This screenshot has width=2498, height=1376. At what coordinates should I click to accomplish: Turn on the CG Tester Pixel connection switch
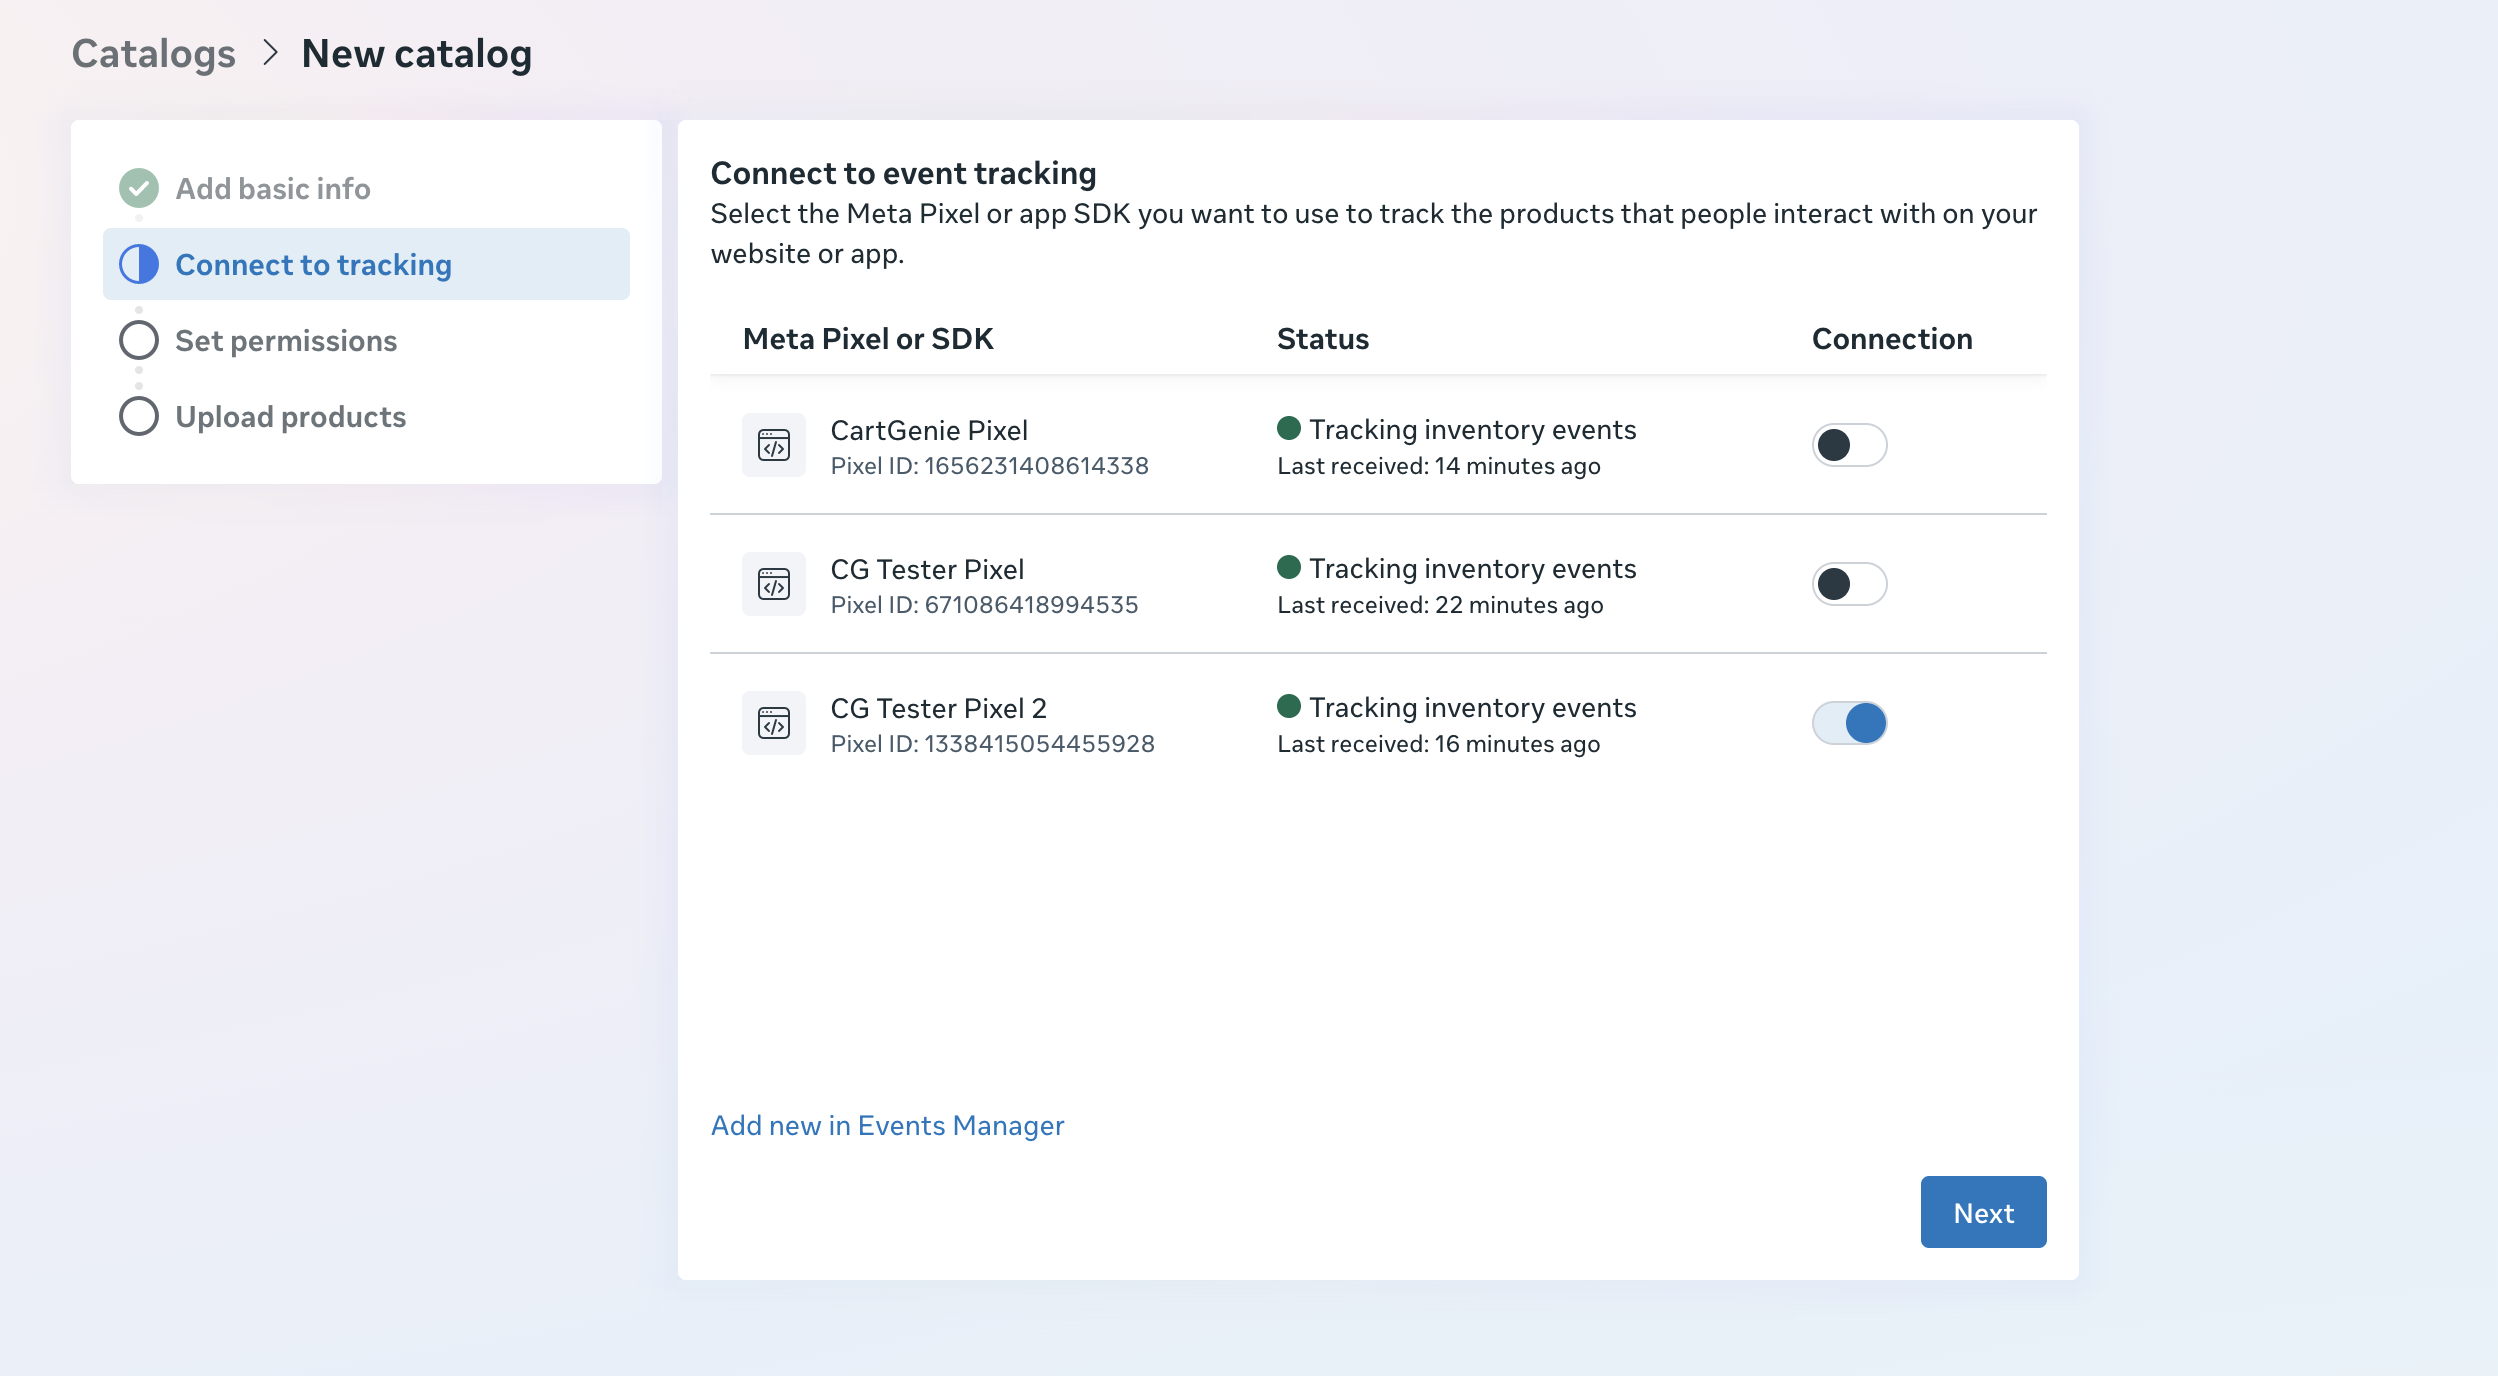point(1849,584)
